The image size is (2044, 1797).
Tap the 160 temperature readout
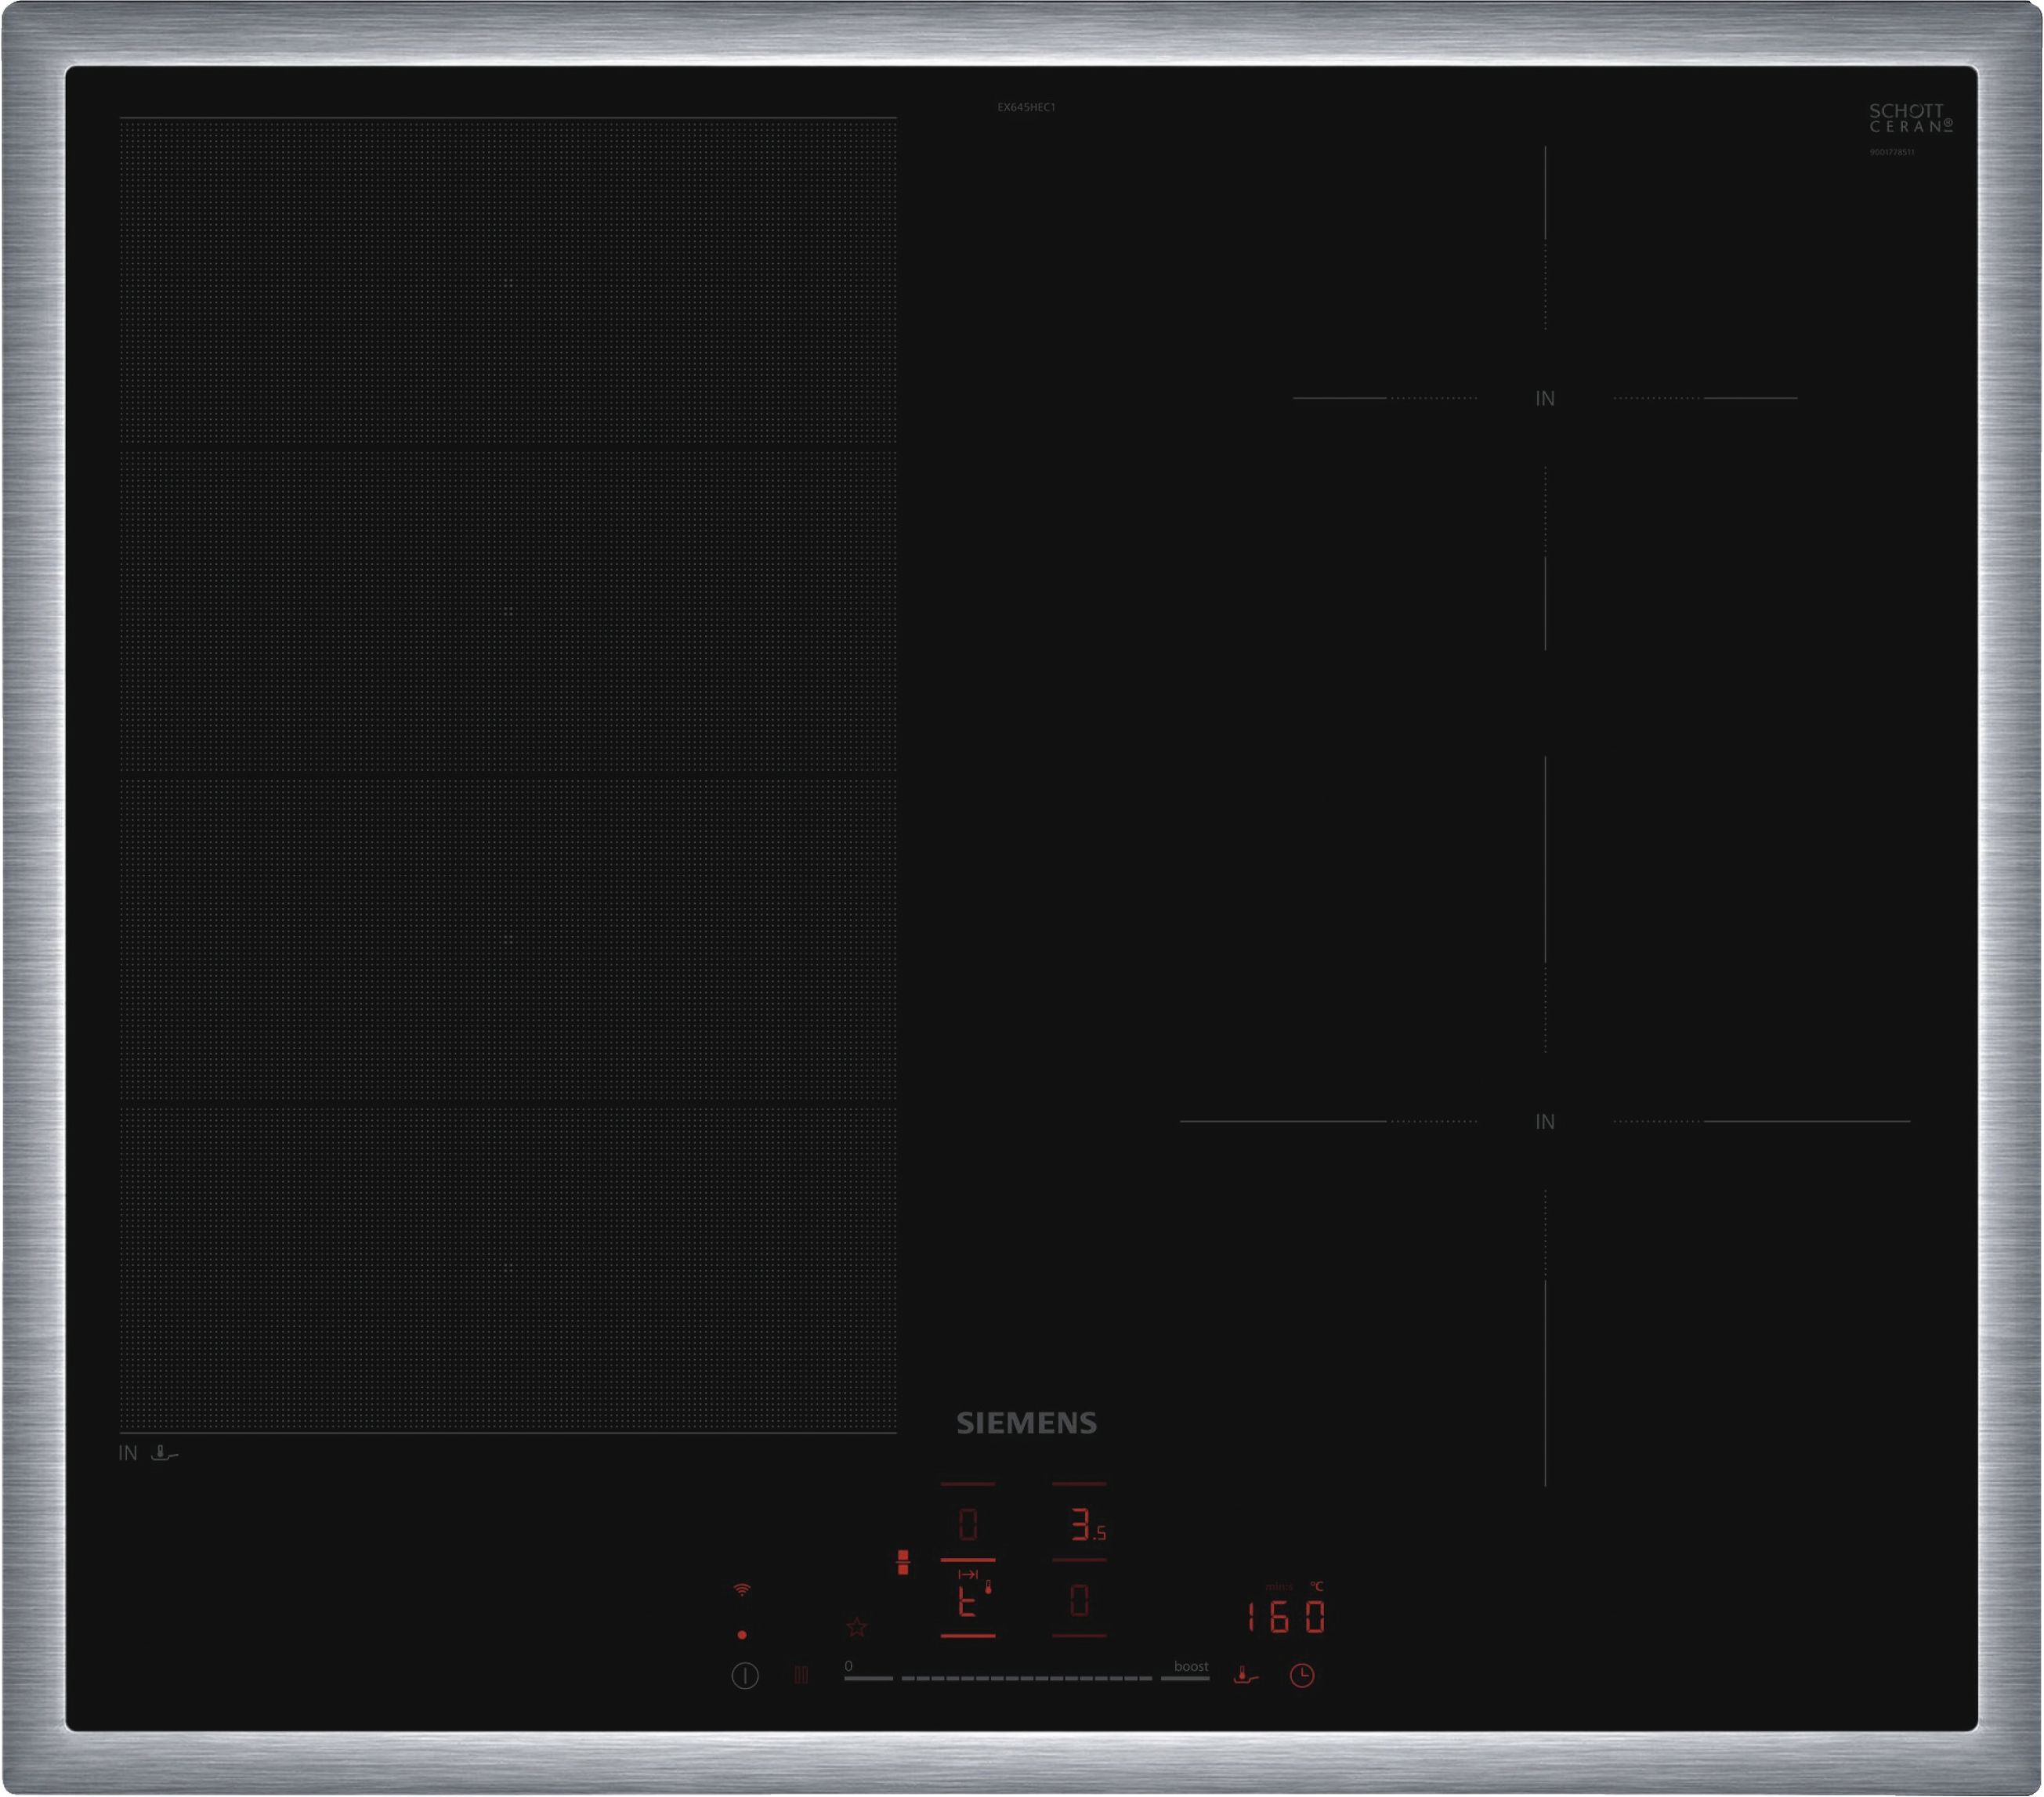1286,1617
